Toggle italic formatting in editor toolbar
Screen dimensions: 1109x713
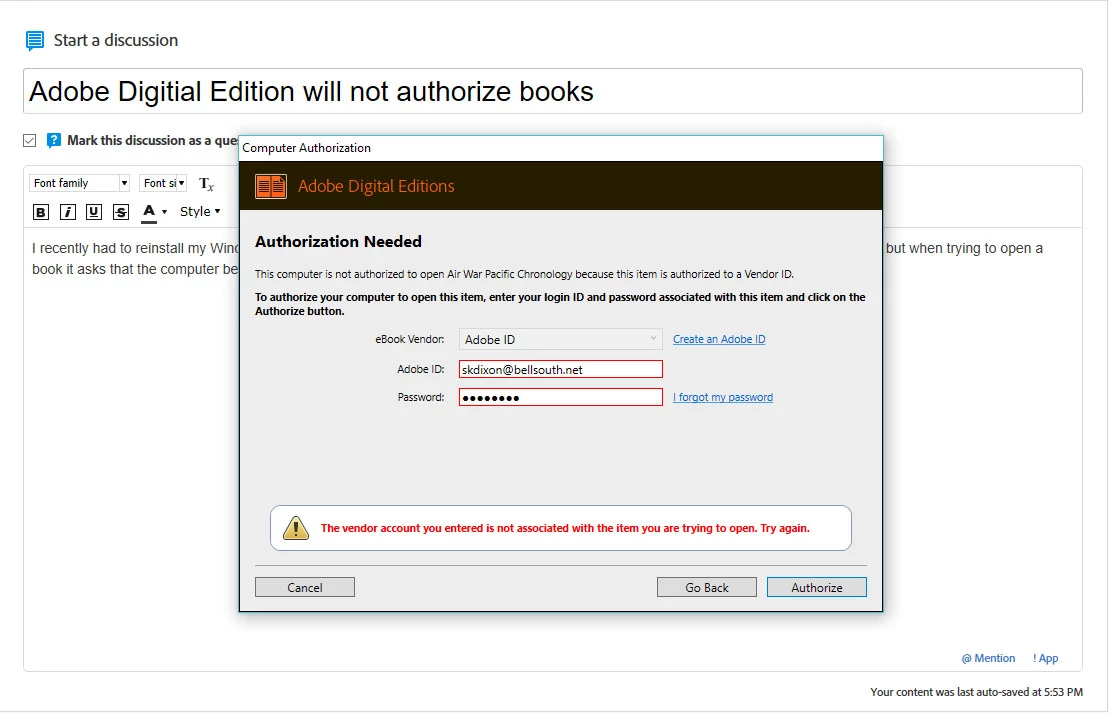(68, 211)
